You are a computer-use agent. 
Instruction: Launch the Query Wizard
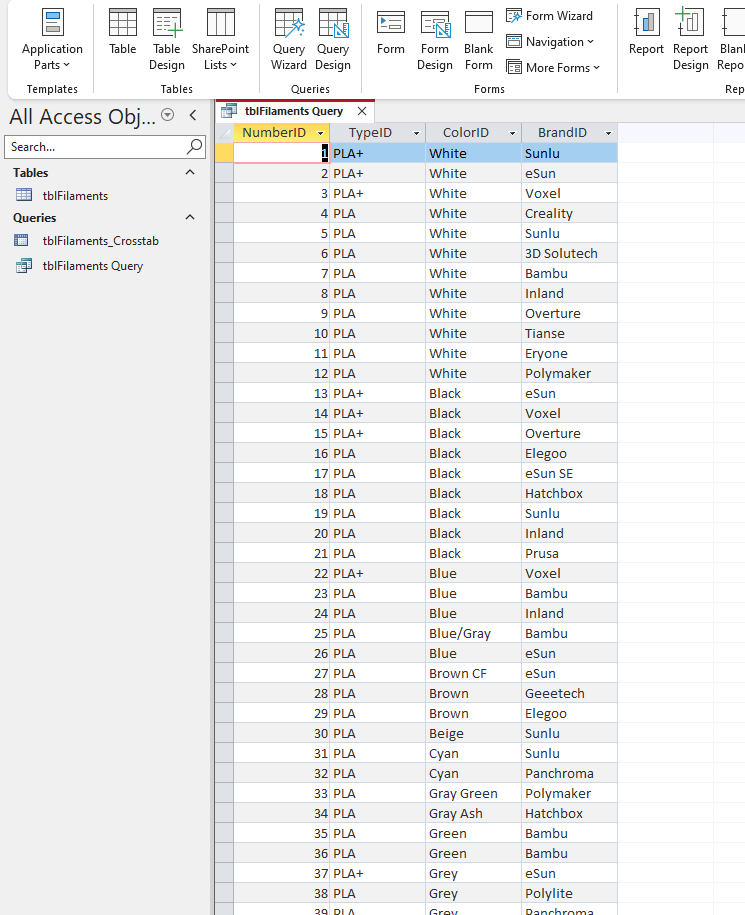click(x=289, y=40)
